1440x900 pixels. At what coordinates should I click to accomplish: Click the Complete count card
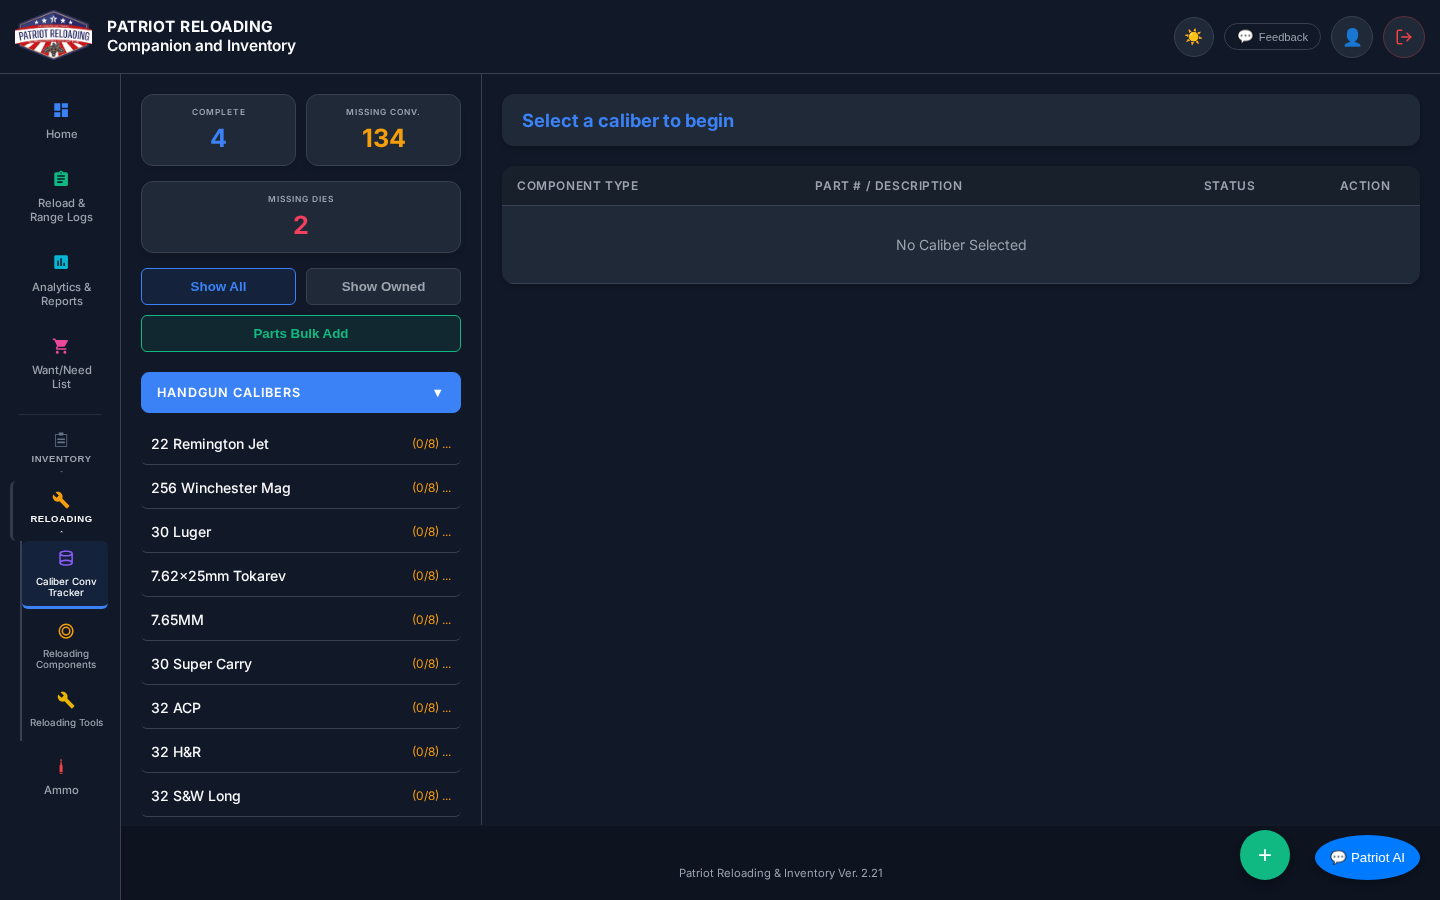[218, 130]
